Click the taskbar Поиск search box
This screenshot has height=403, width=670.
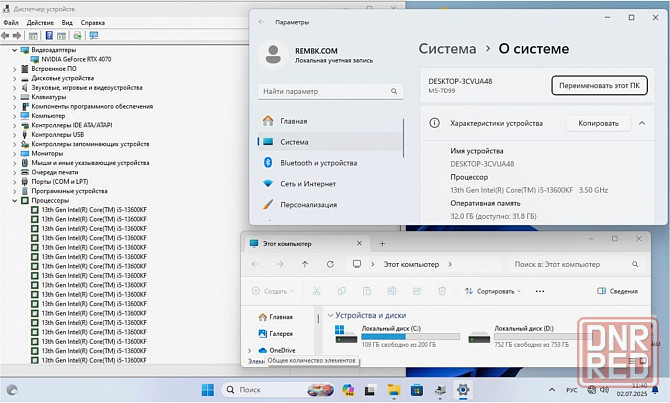coord(279,390)
